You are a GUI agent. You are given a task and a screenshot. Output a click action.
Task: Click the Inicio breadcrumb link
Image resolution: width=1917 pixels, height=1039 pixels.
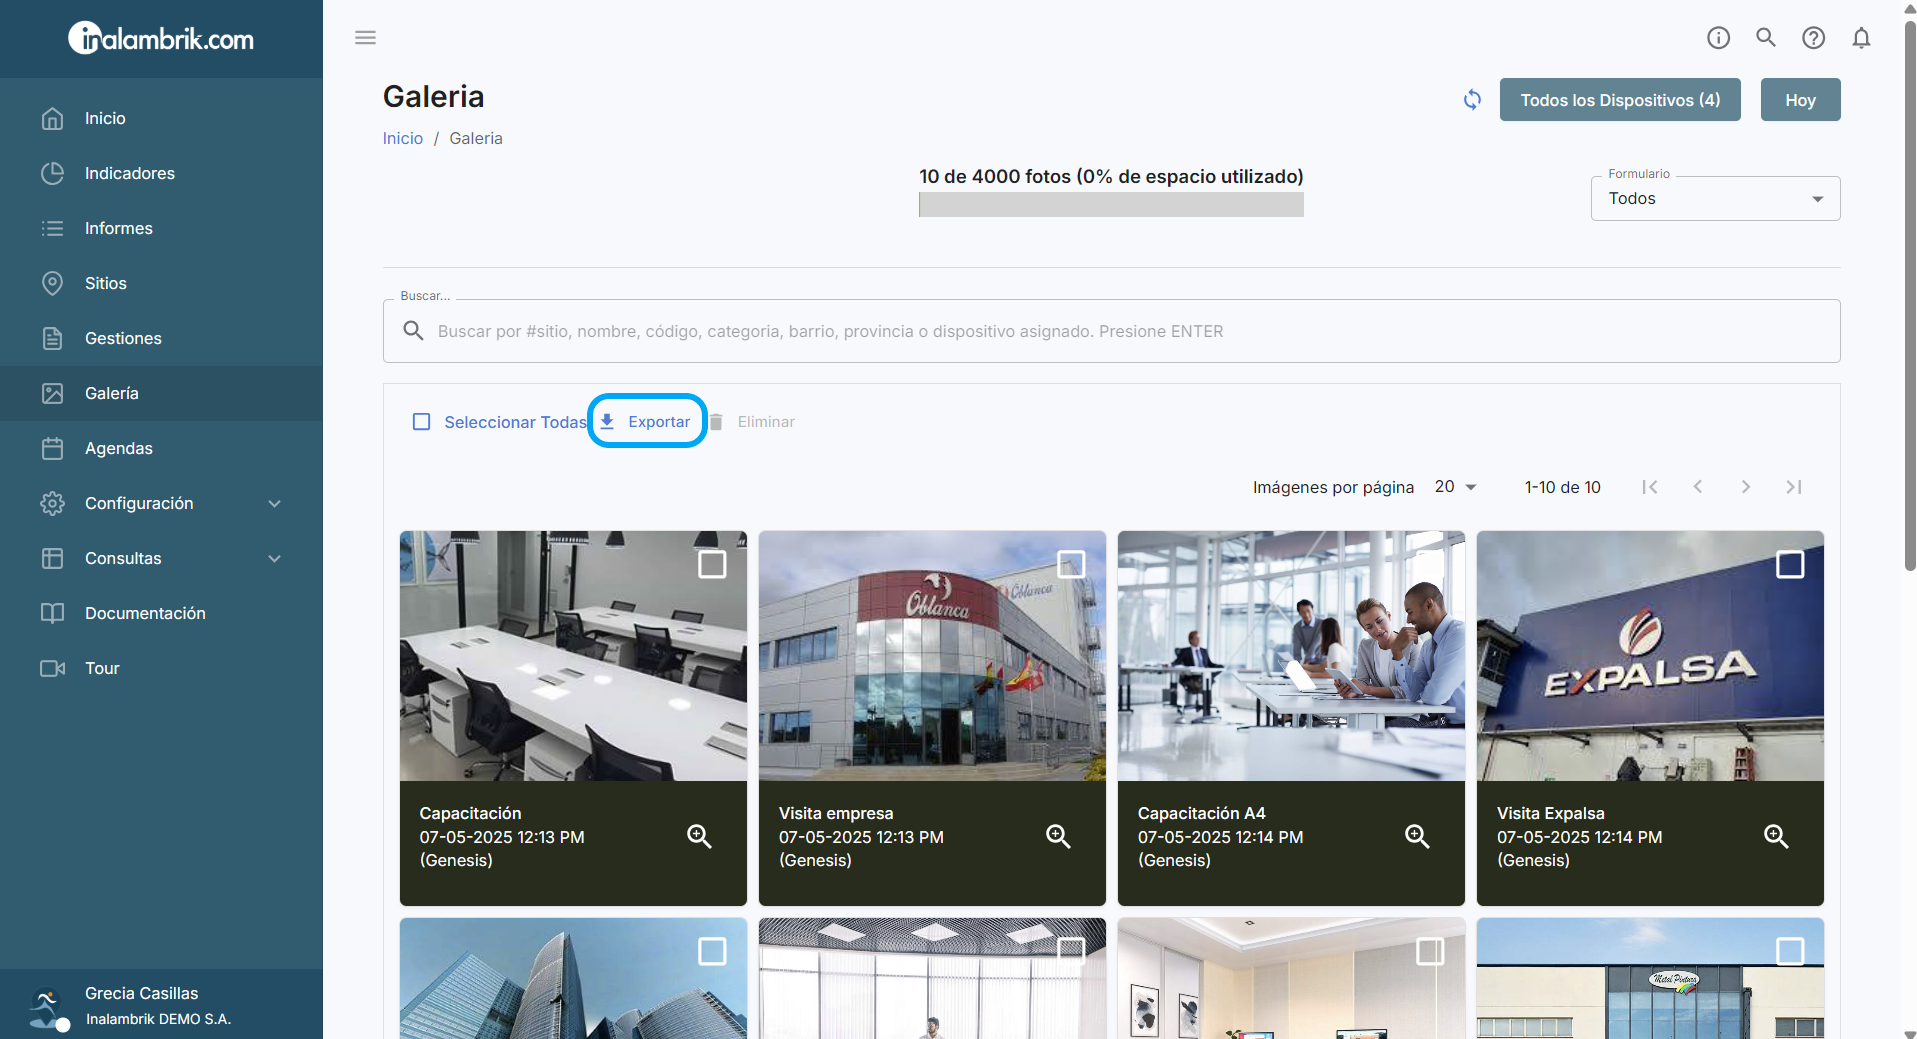coord(403,138)
